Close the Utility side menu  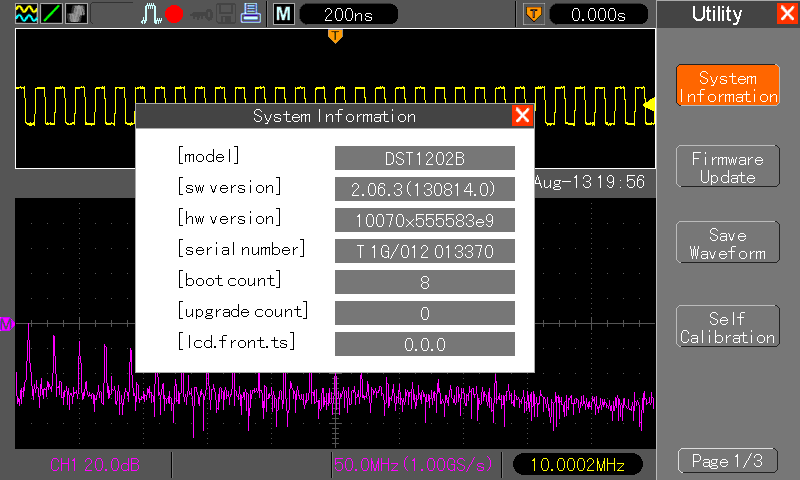[788, 13]
